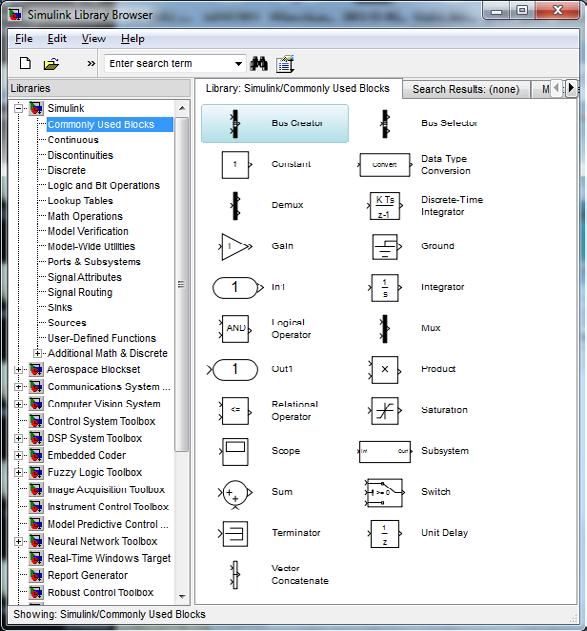The height and width of the screenshot is (631, 587).
Task: Click the binoculars search icon
Action: click(259, 64)
